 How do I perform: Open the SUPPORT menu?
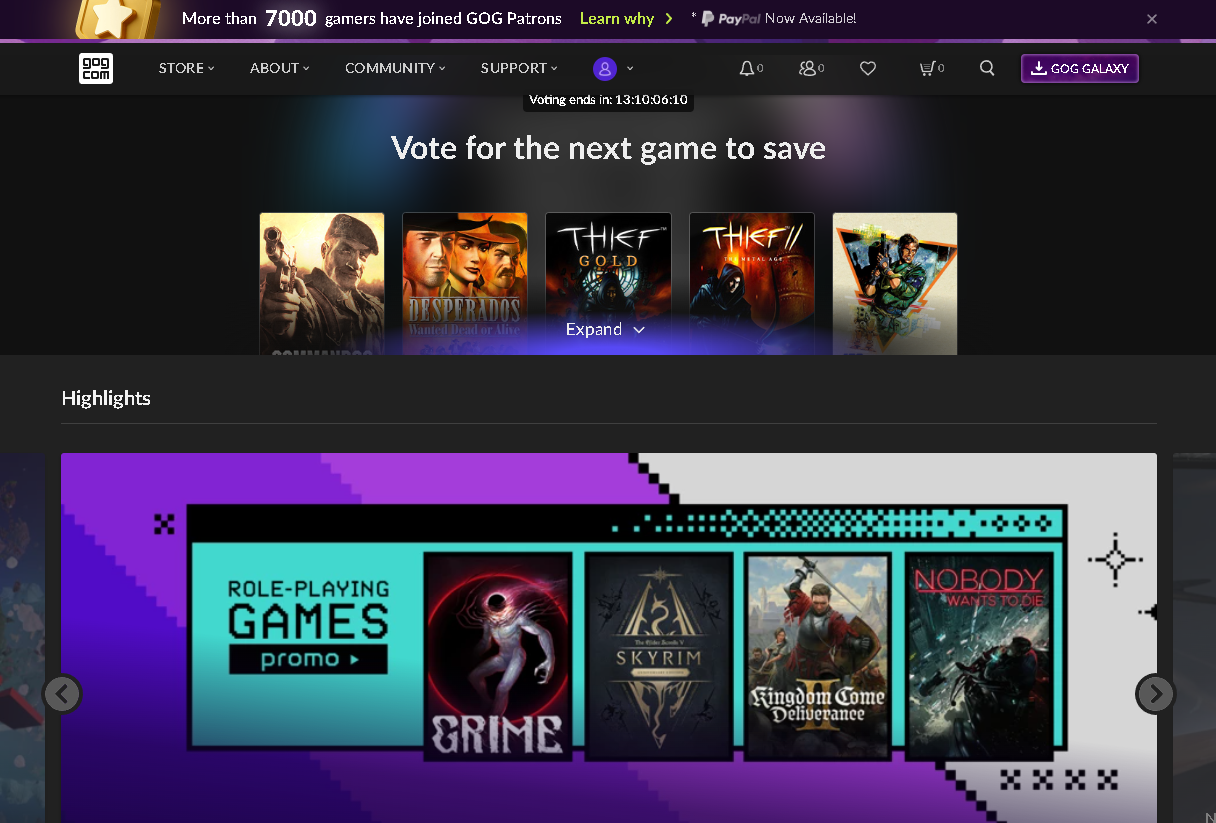(x=519, y=68)
